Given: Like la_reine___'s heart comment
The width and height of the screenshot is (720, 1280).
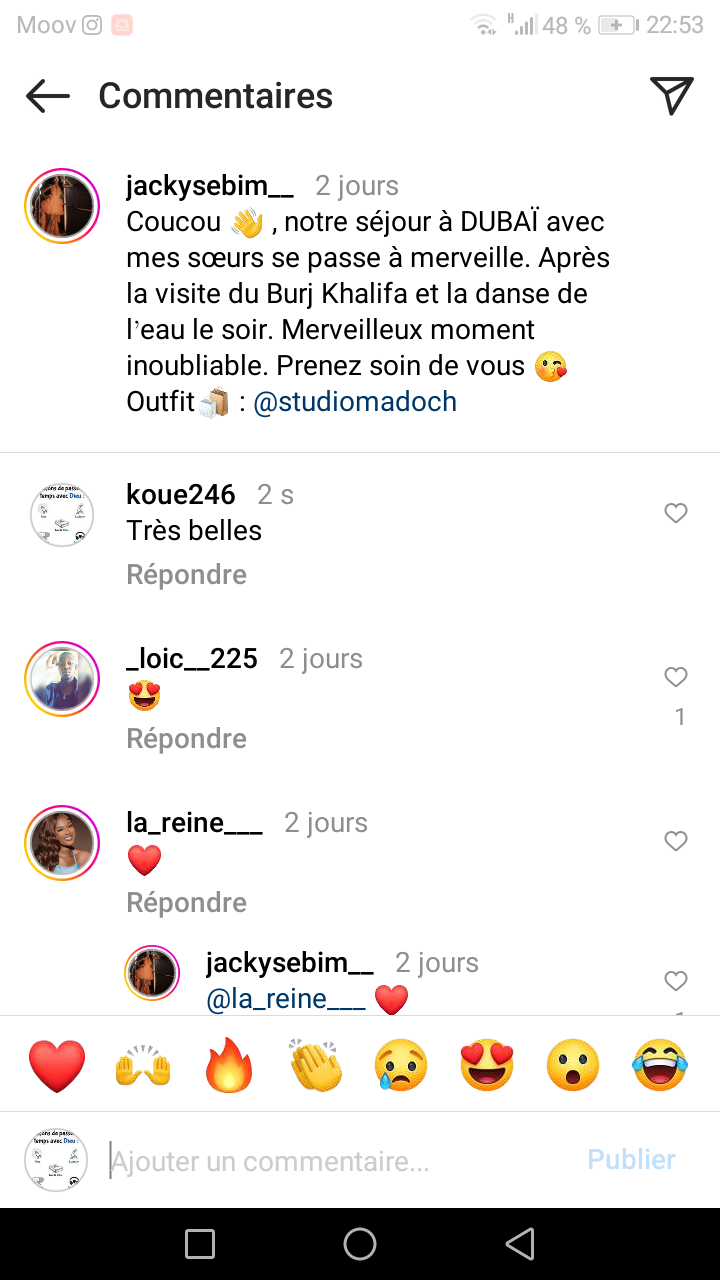Looking at the screenshot, I should pos(676,841).
